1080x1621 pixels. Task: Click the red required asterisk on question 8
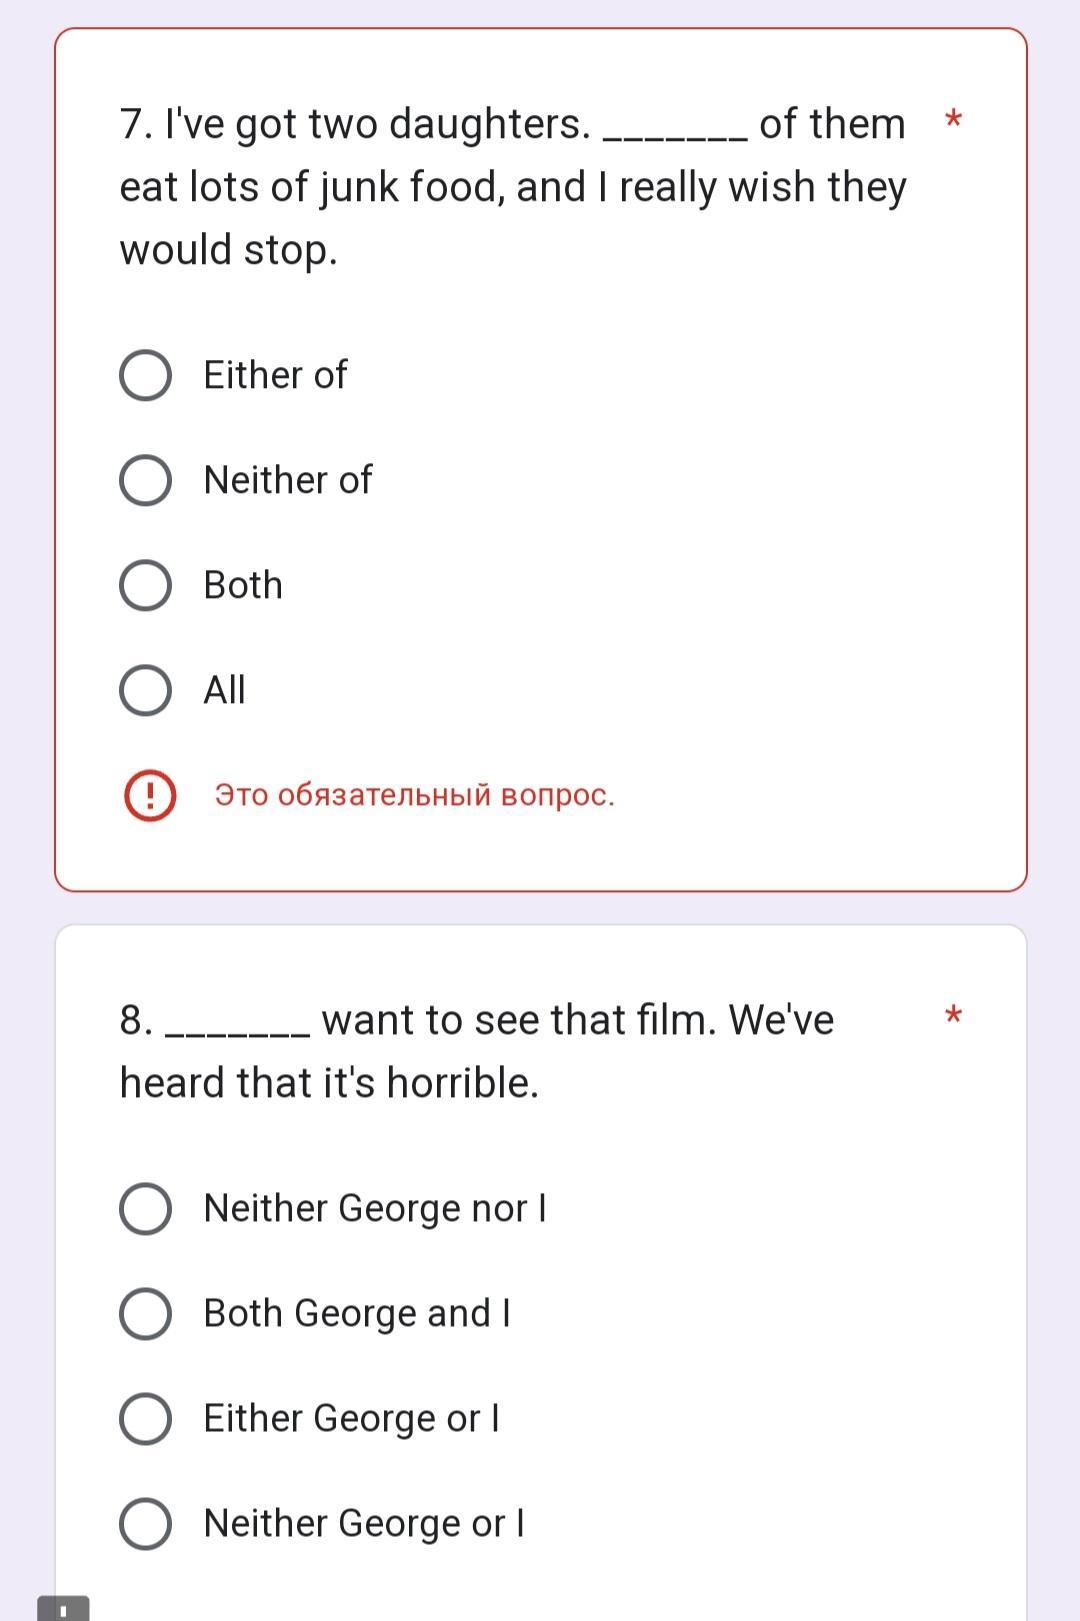(953, 1018)
